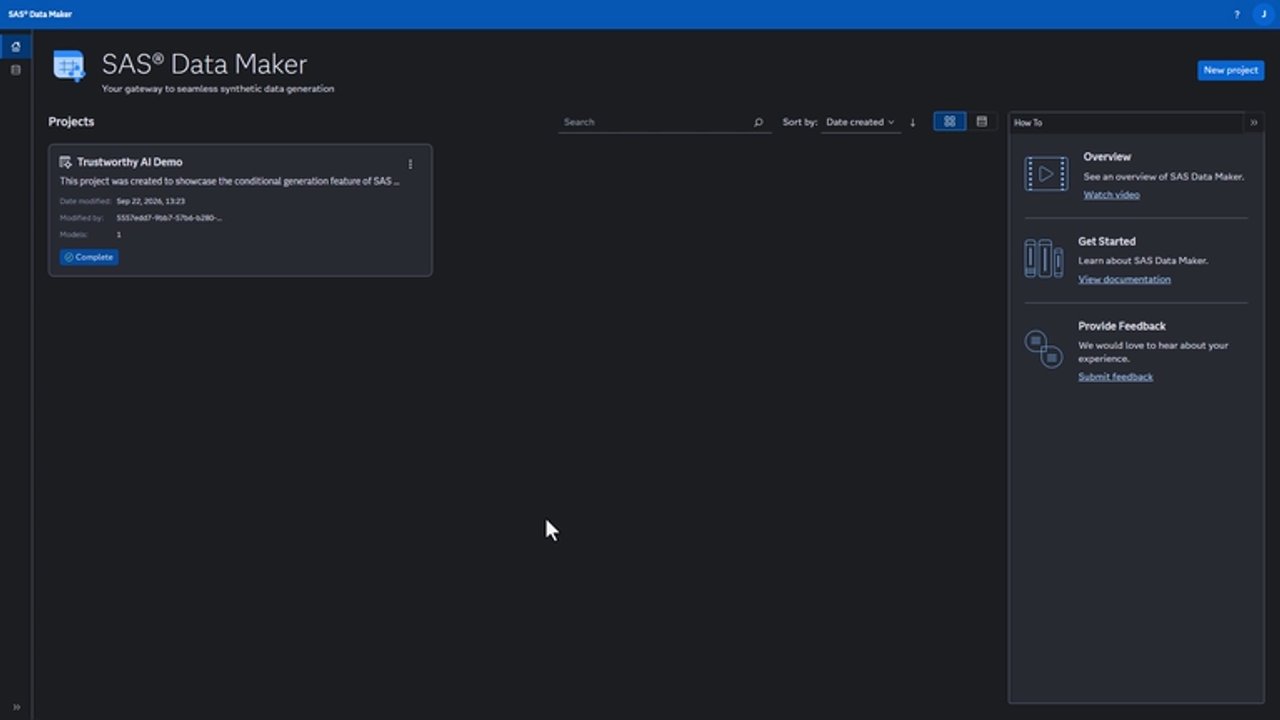Open Trustworthy AI Demo card options menu
The width and height of the screenshot is (1280, 720).
[x=410, y=164]
